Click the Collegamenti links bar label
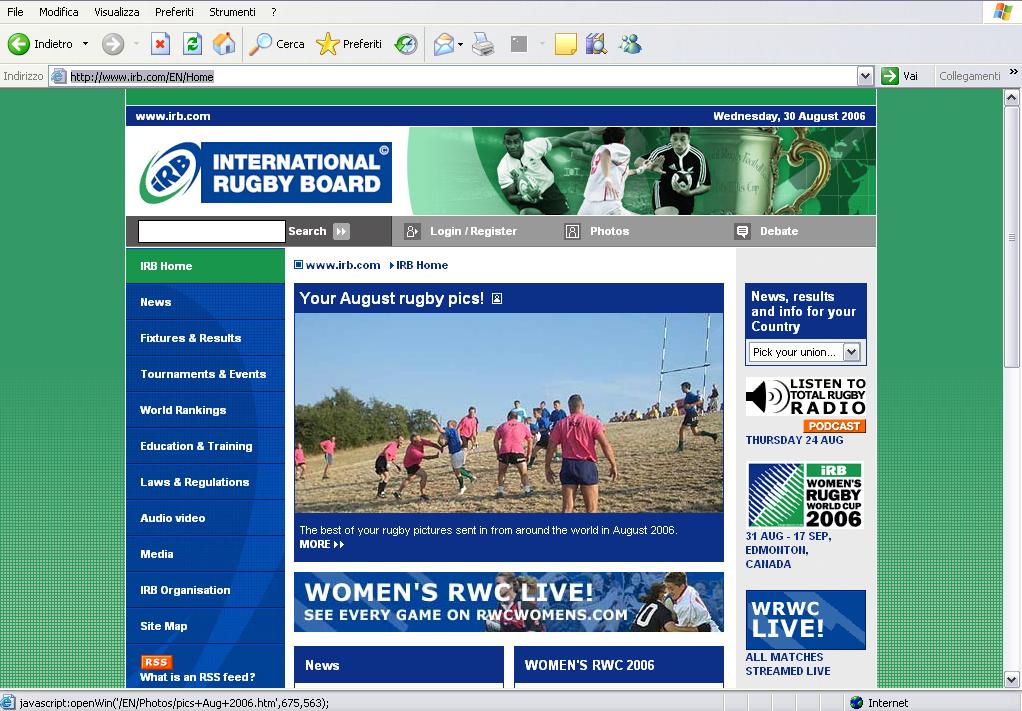The image size is (1022, 711). pos(969,76)
